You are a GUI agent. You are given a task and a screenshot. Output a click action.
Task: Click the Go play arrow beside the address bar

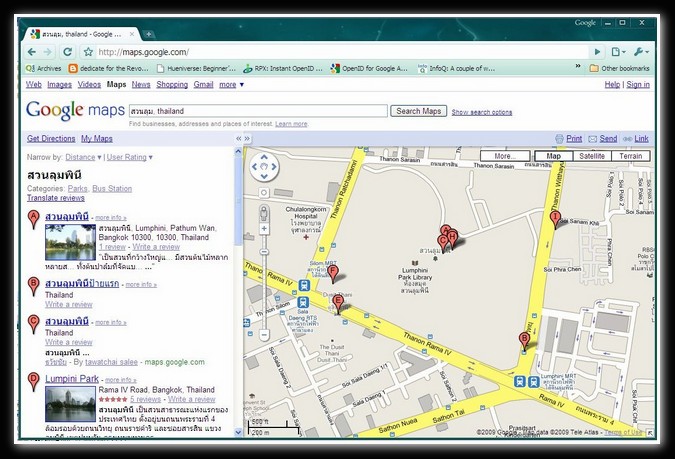point(598,52)
